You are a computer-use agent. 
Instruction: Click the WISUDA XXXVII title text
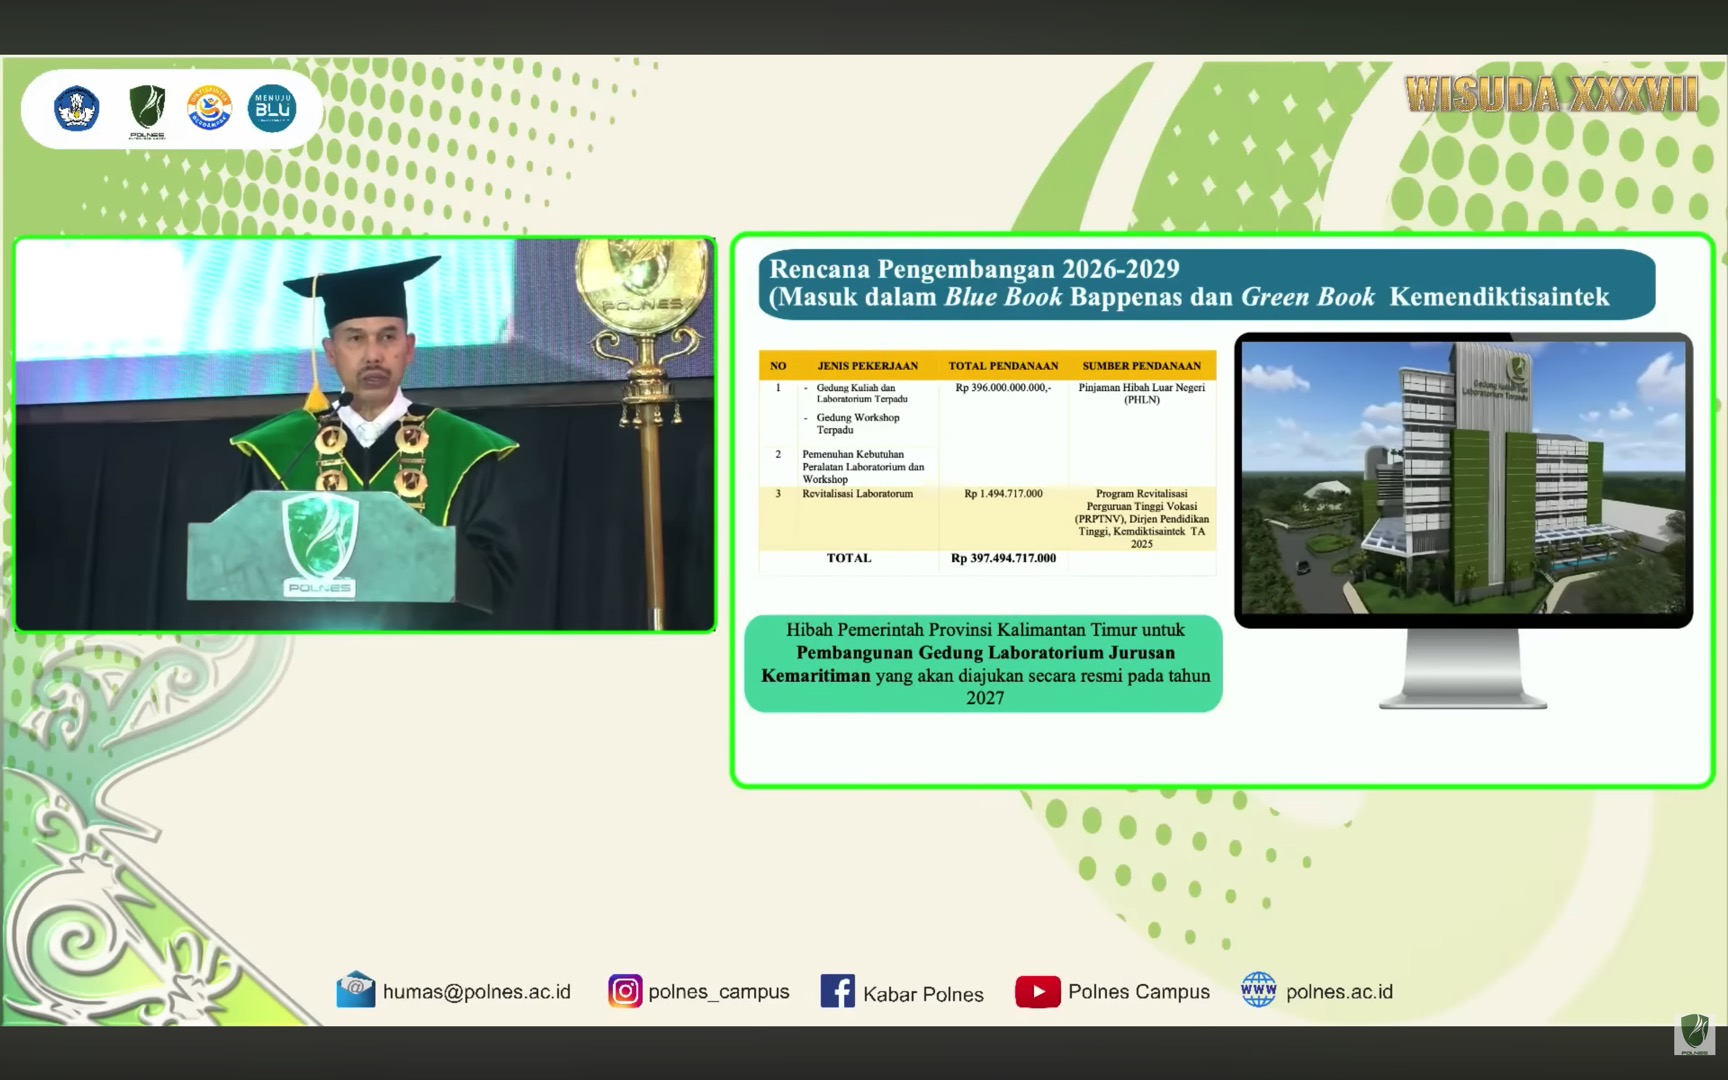click(1551, 95)
